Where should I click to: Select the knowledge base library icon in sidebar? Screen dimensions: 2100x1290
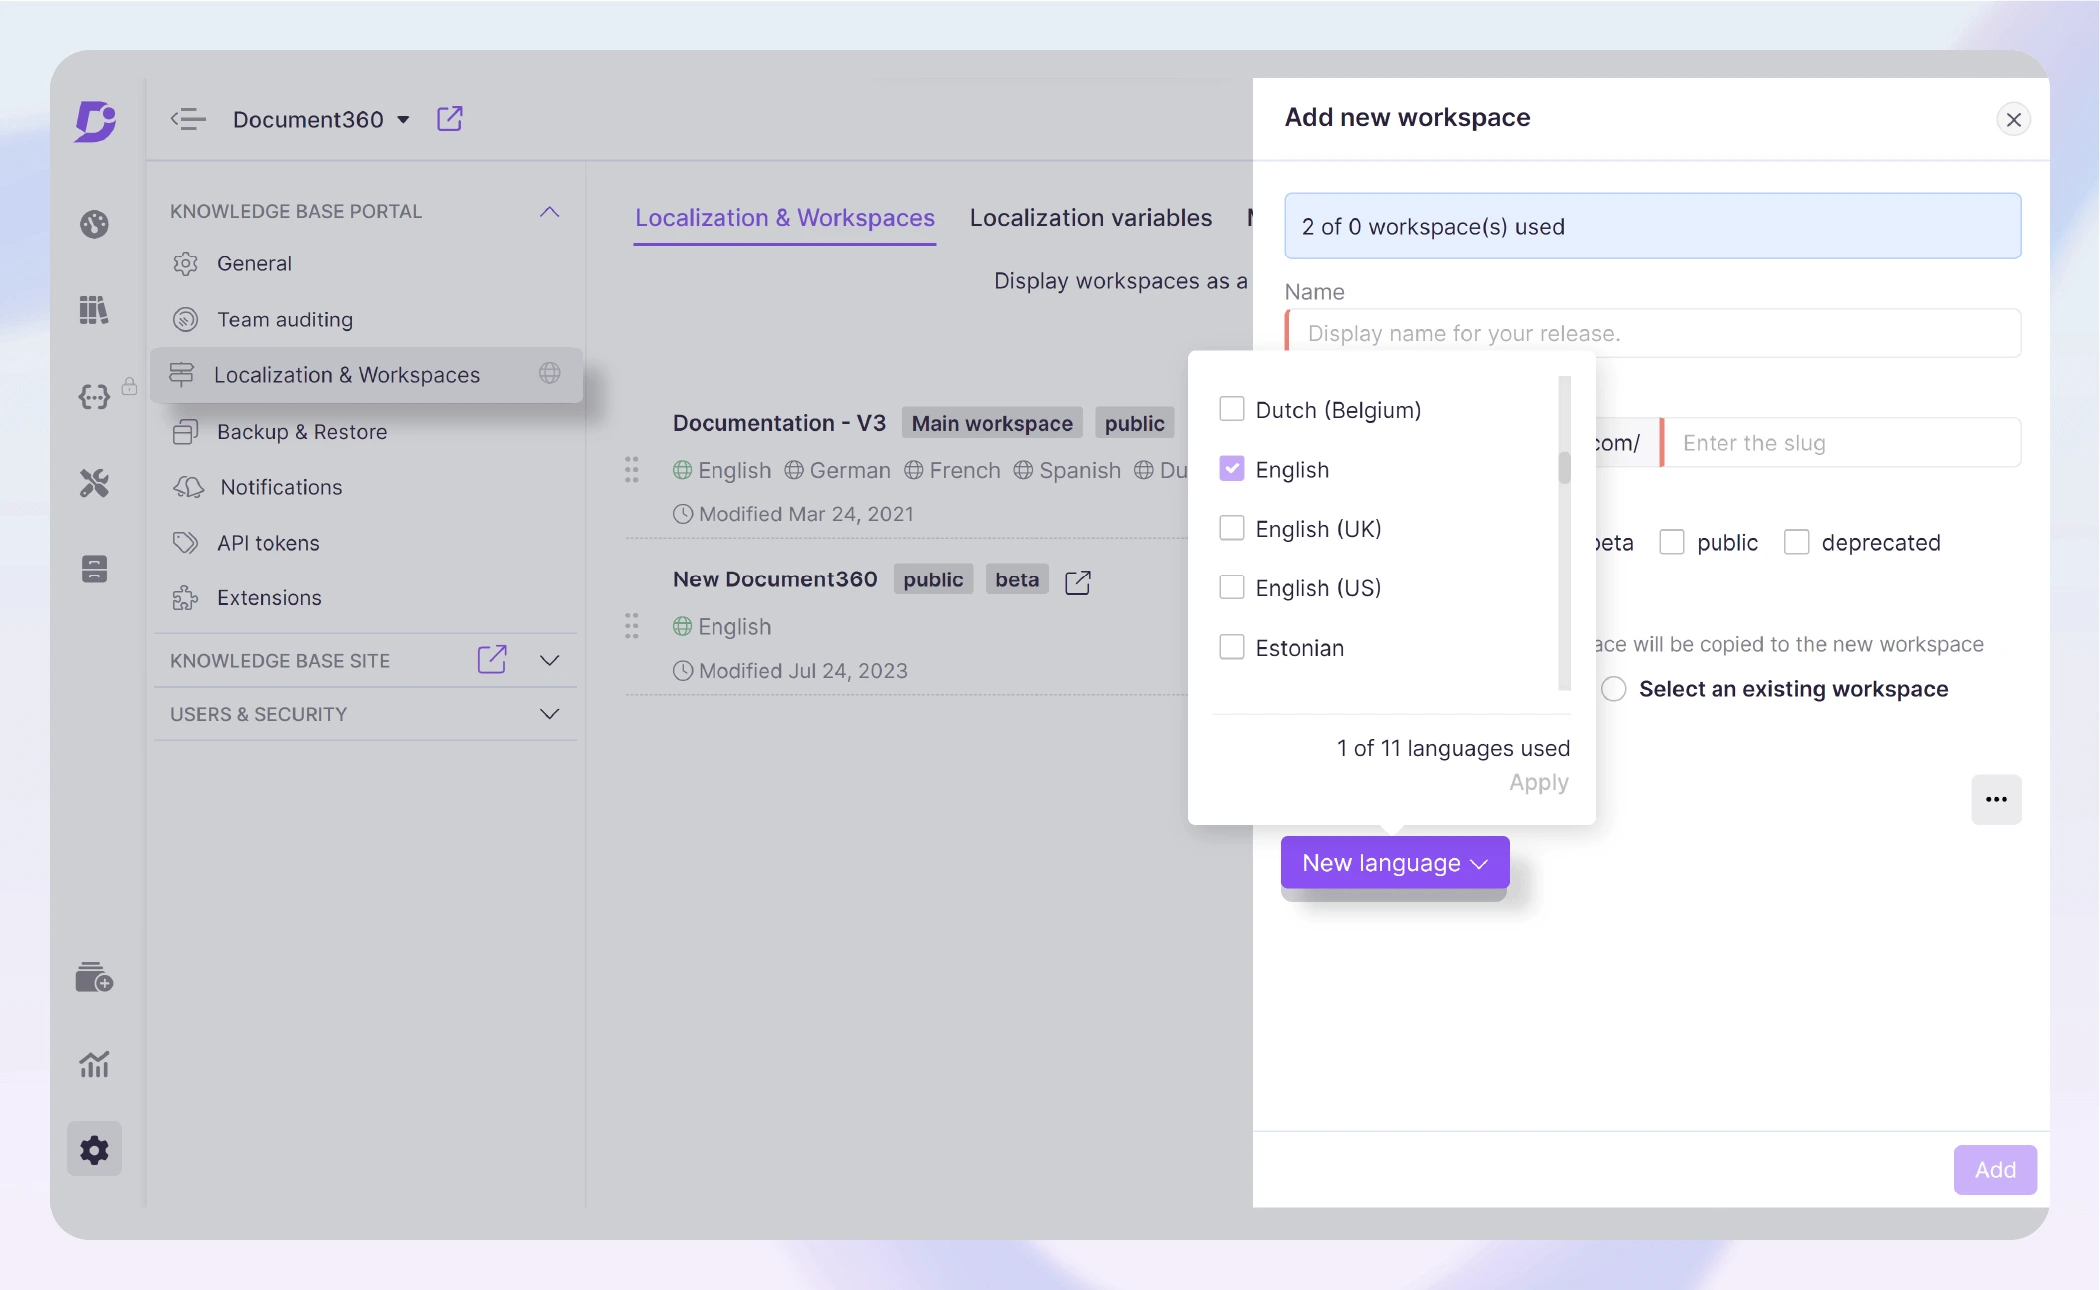click(93, 310)
